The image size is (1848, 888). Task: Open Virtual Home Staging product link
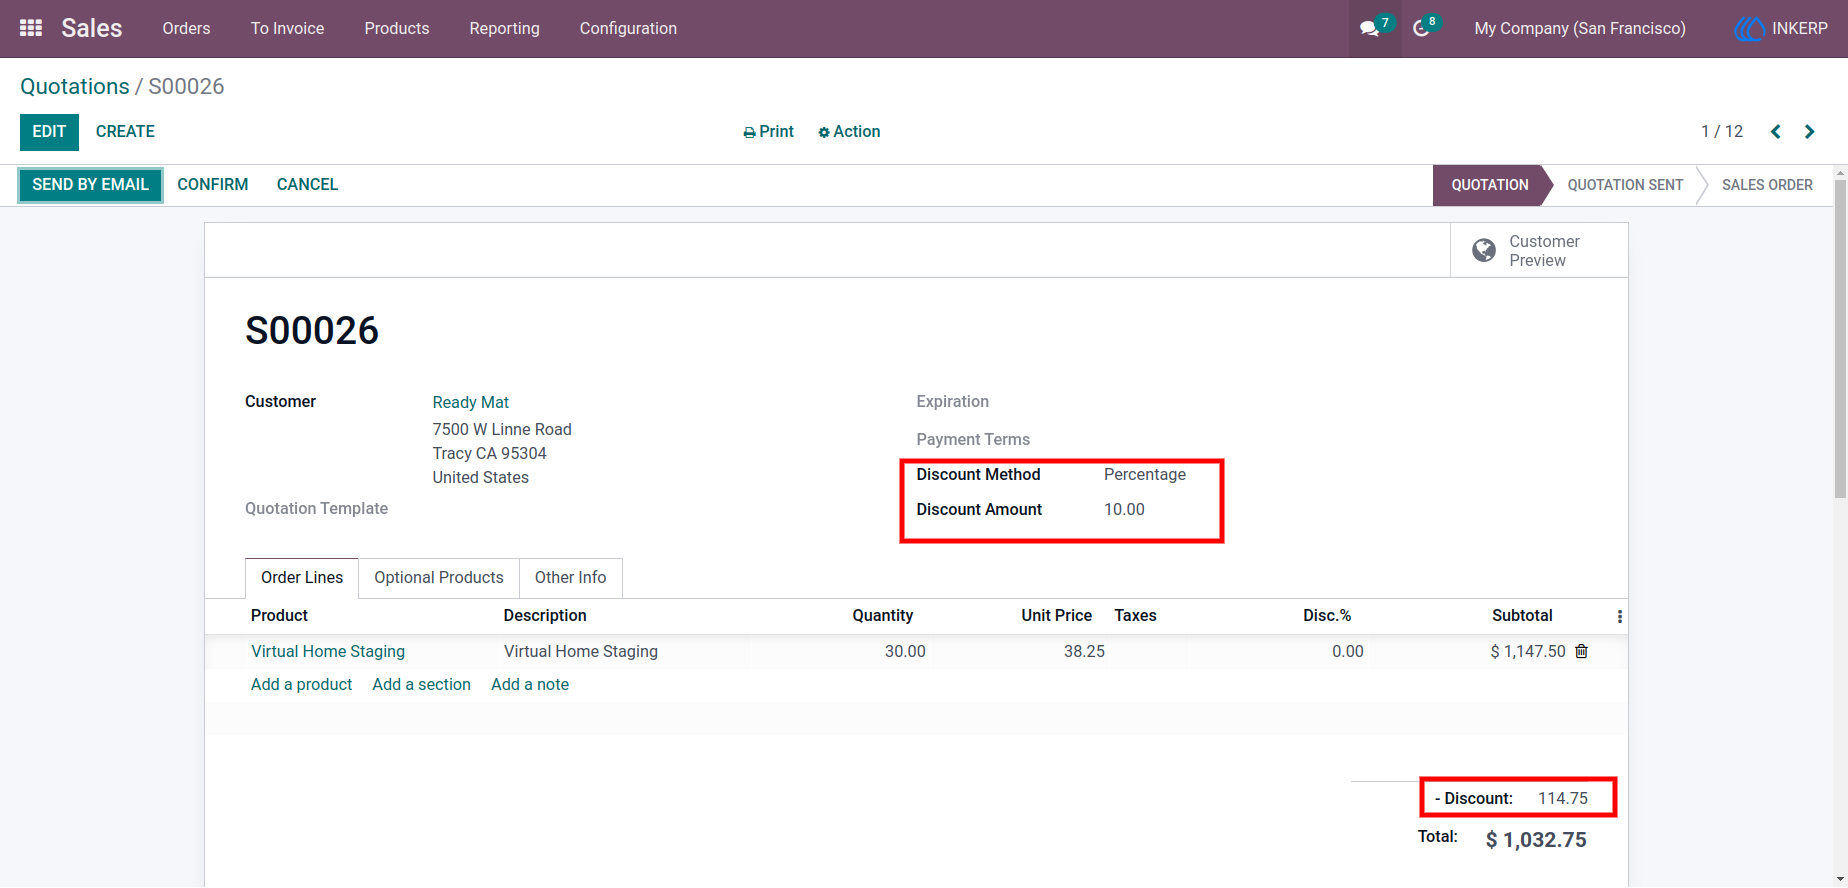click(328, 651)
